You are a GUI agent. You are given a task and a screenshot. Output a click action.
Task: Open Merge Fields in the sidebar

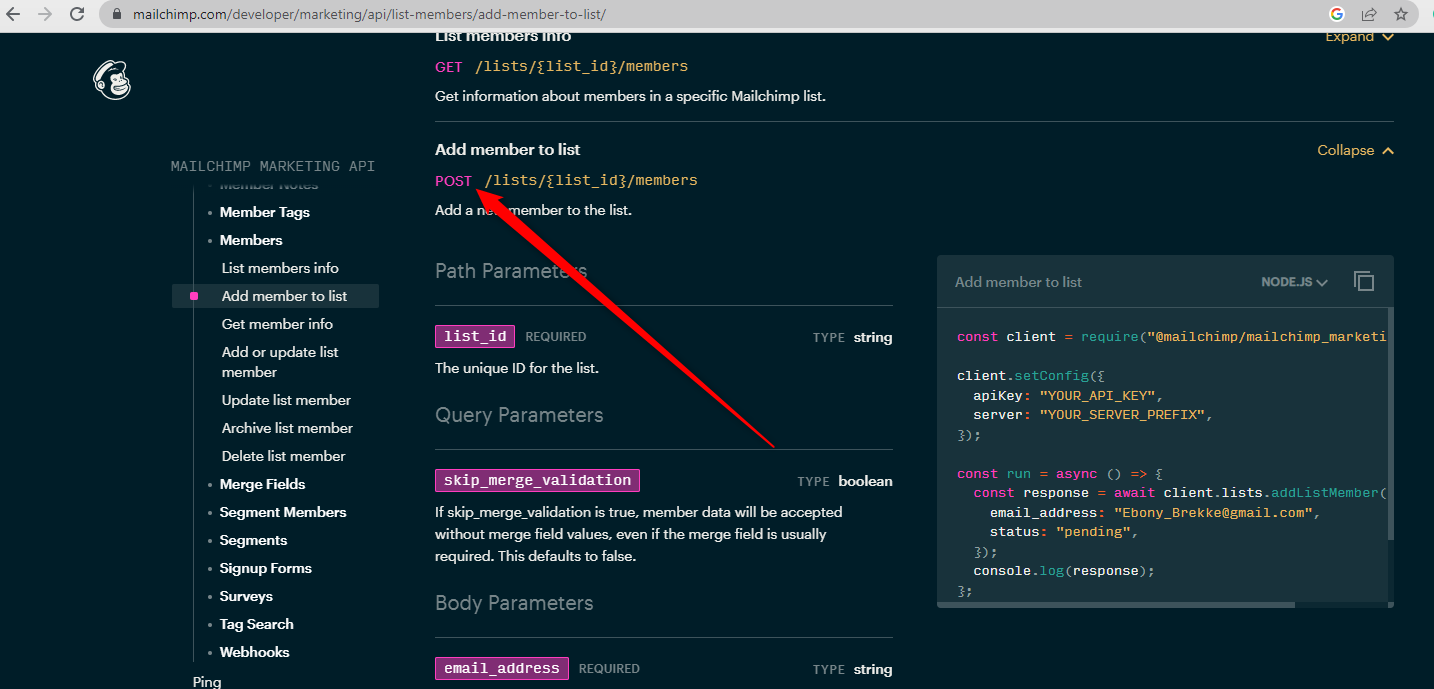(262, 484)
